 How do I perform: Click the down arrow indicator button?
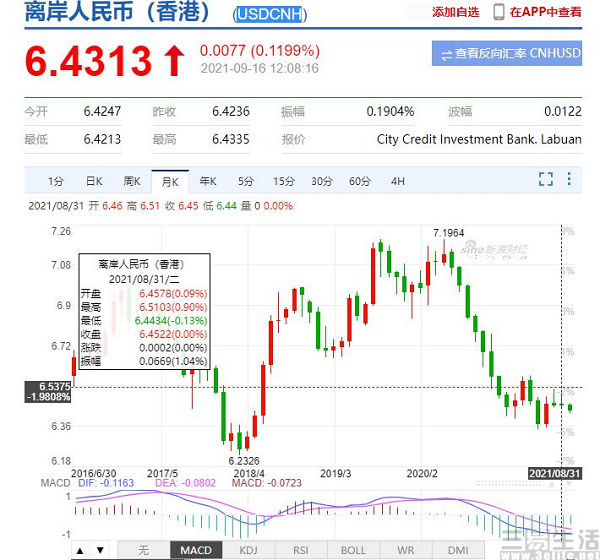(100, 551)
